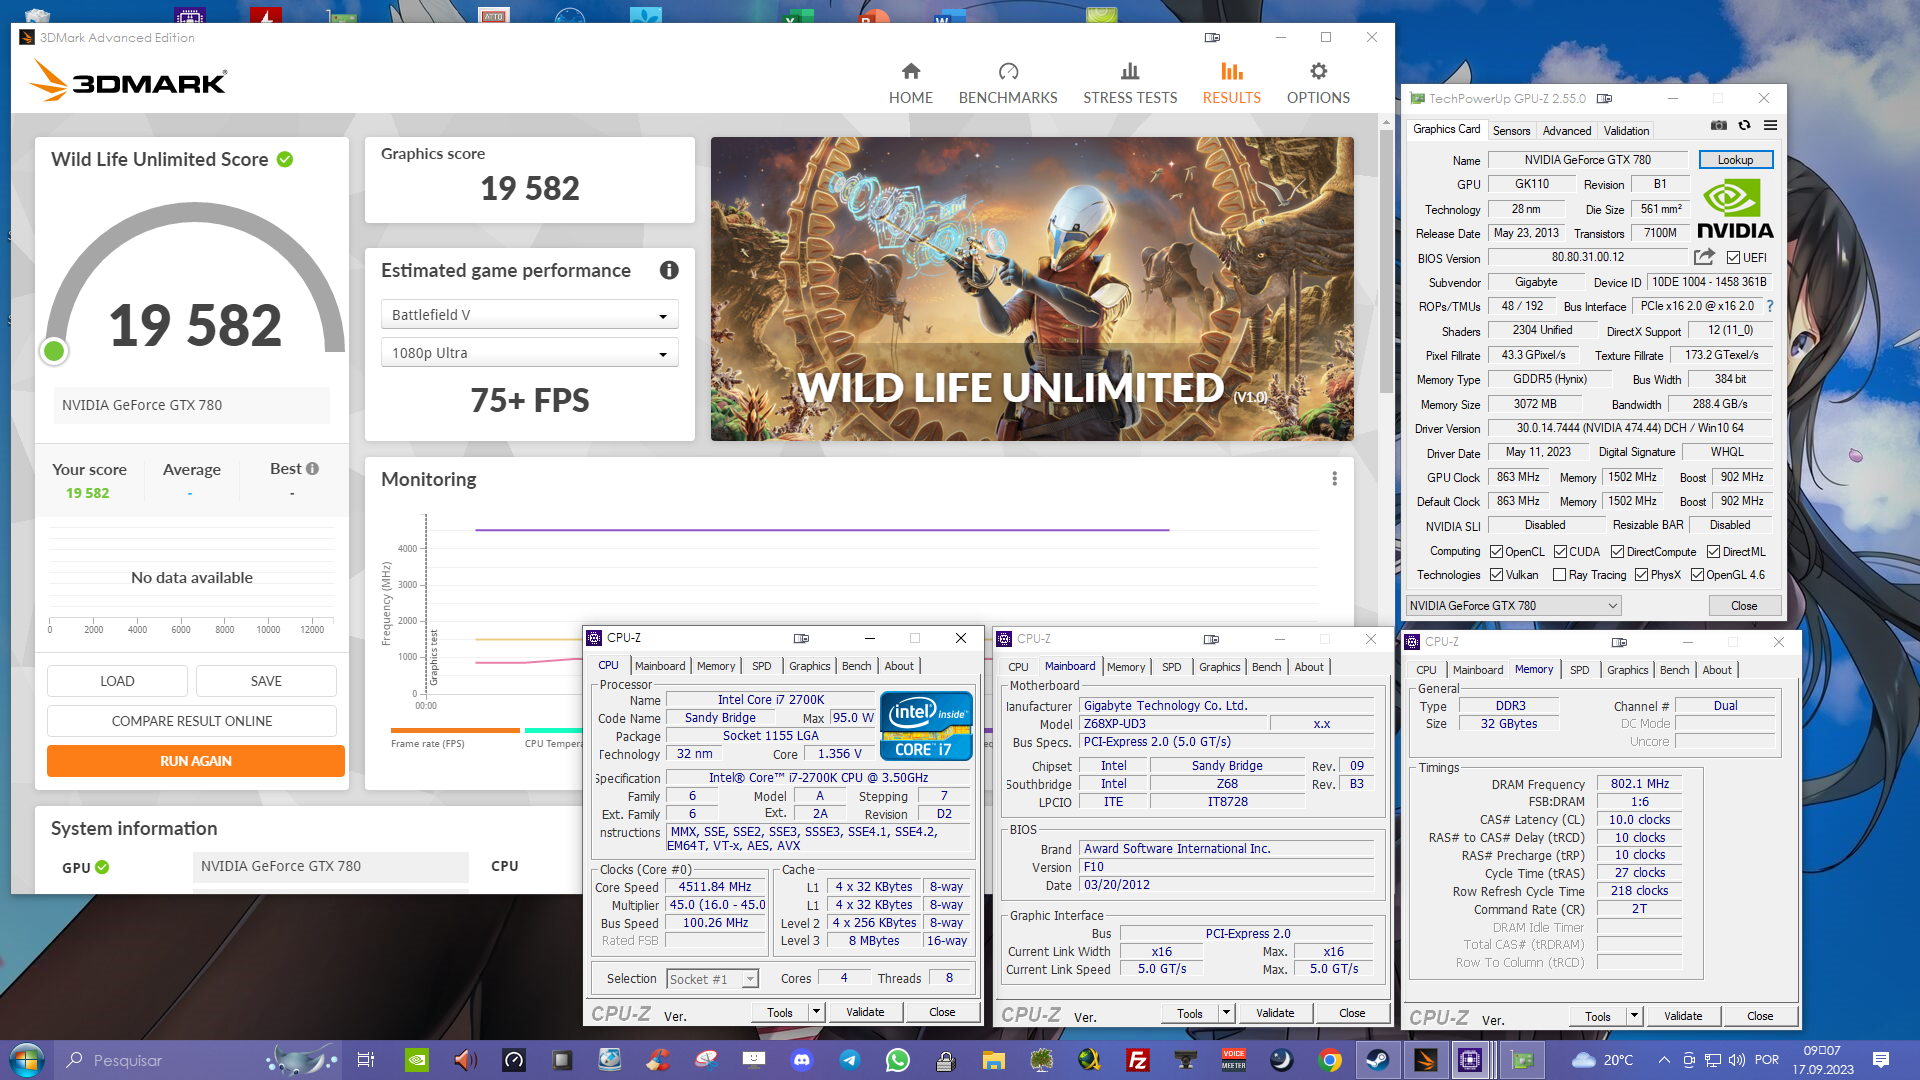Click the Bus Interface question mark in GPU-Z
The width and height of the screenshot is (1920, 1080).
click(1769, 306)
